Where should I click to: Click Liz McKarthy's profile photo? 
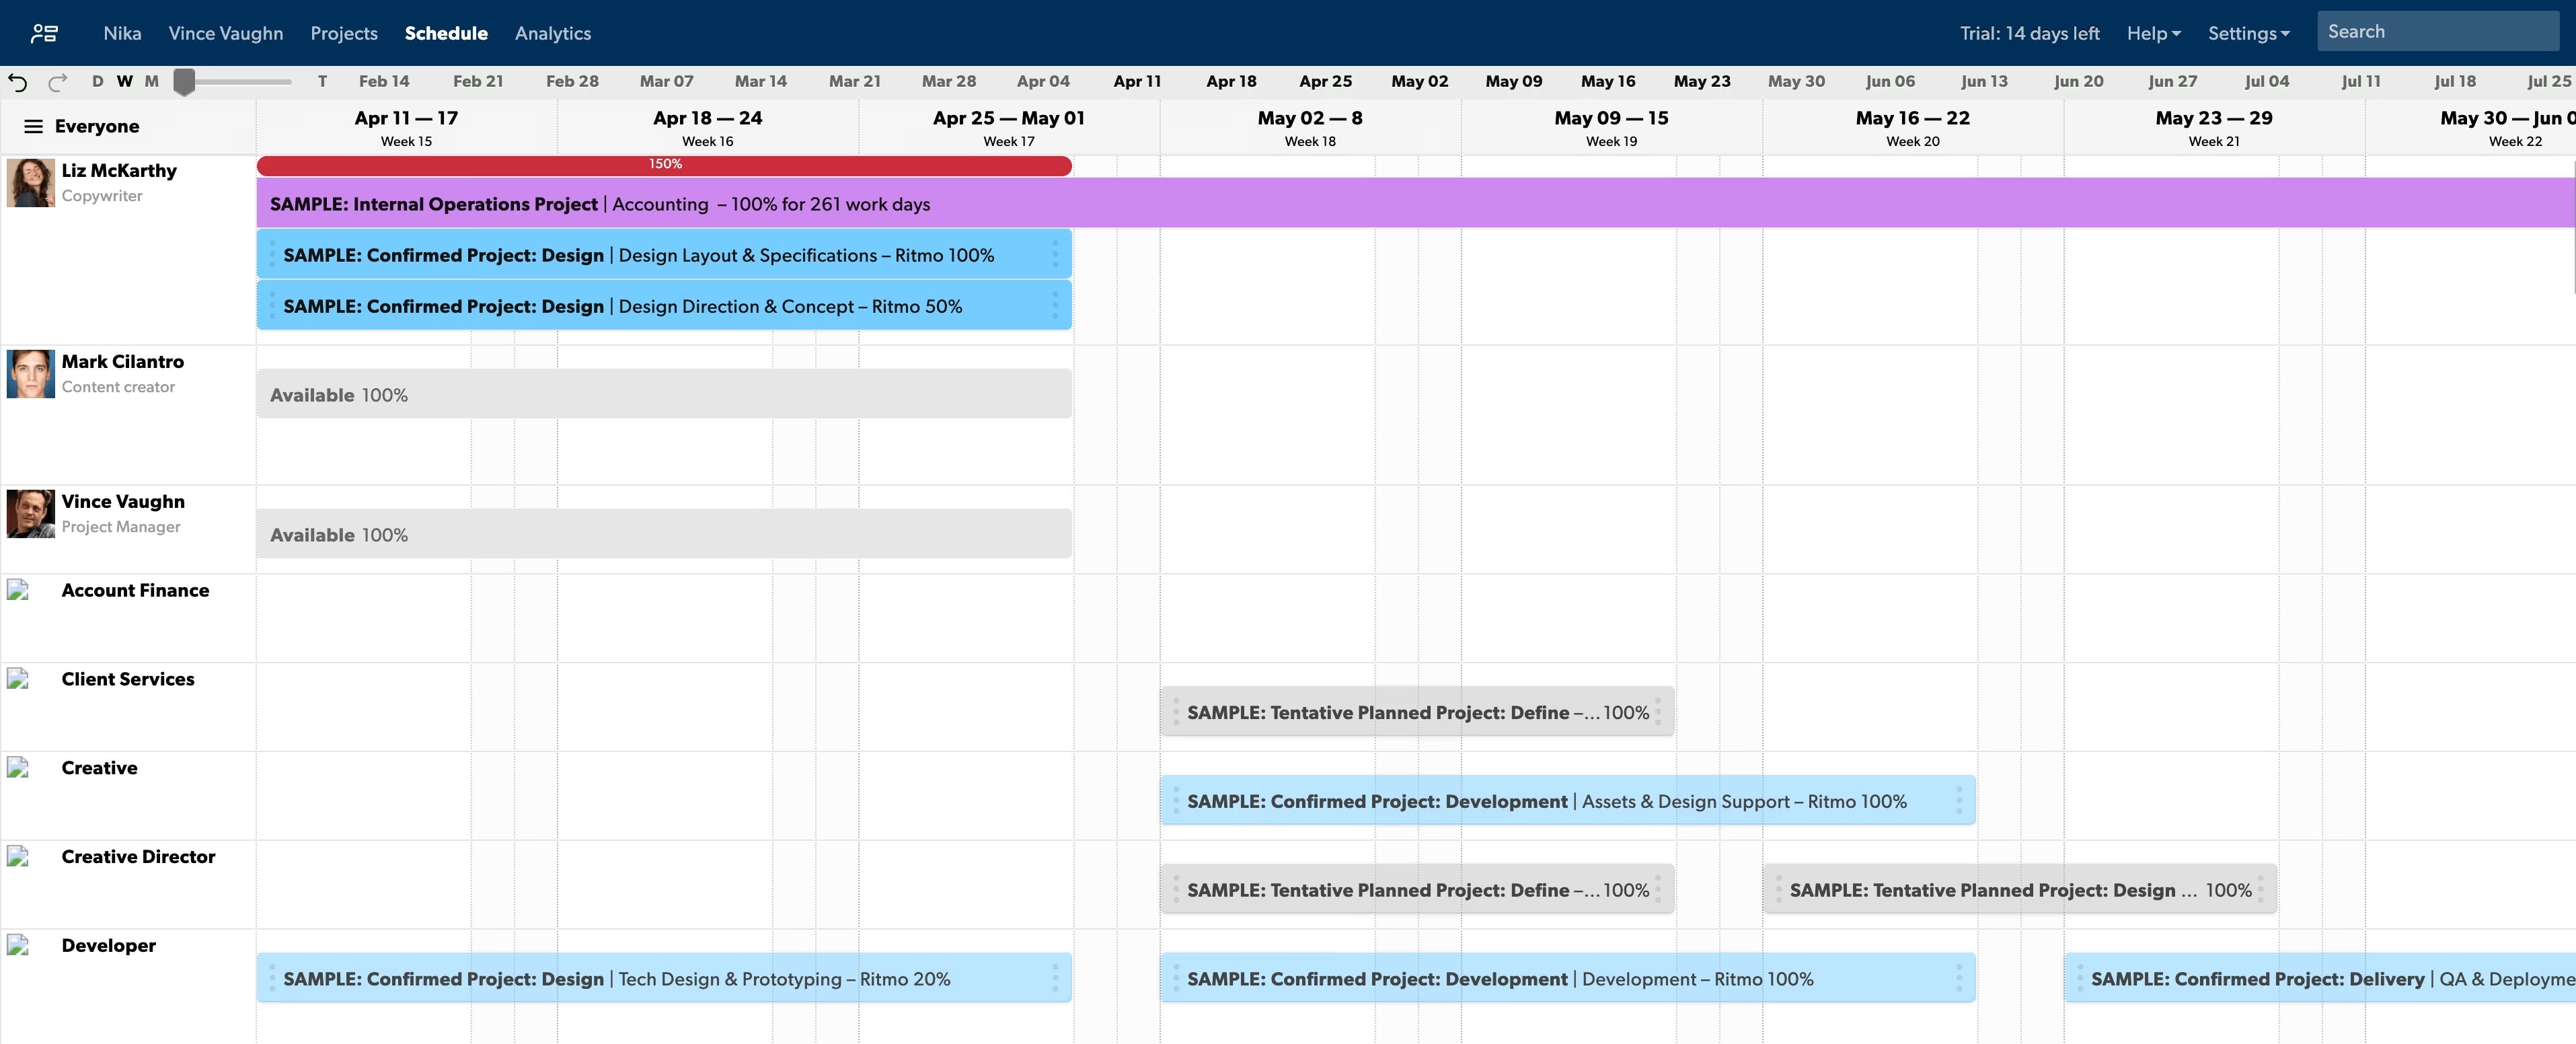(x=31, y=183)
